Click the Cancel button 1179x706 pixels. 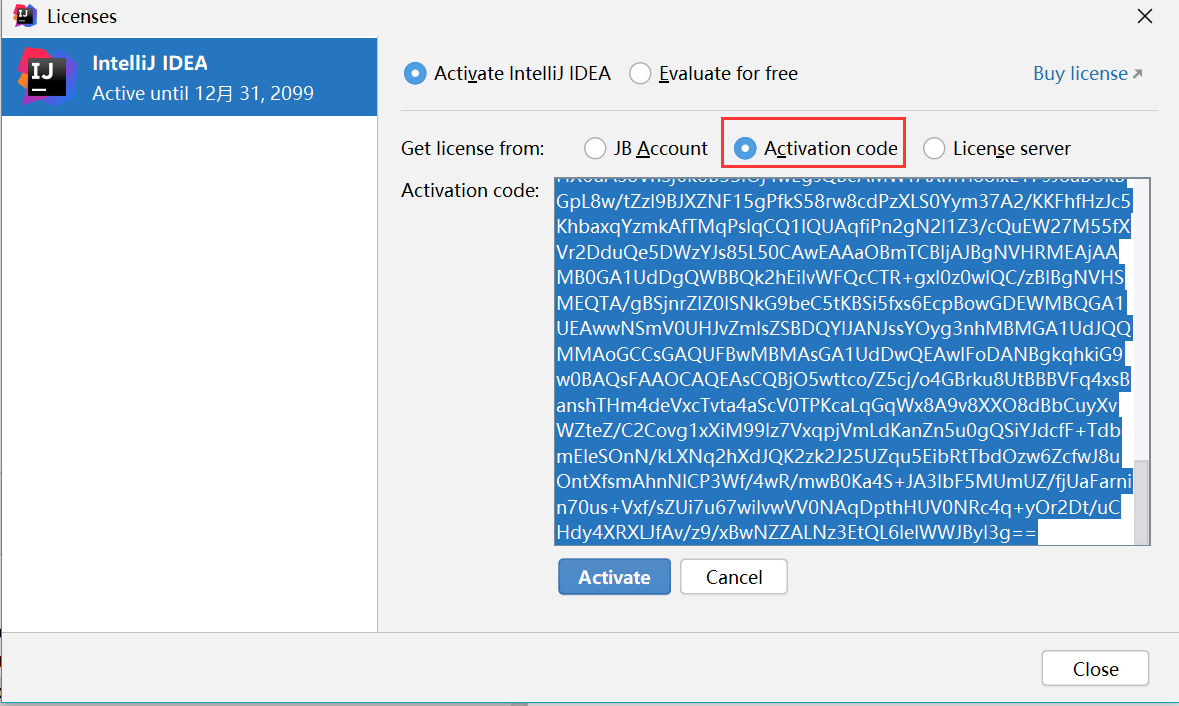click(x=734, y=577)
